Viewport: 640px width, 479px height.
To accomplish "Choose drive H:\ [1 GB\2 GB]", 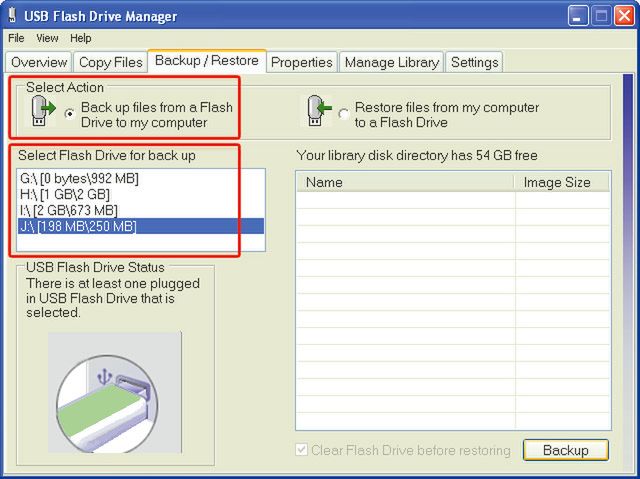I will pos(65,194).
